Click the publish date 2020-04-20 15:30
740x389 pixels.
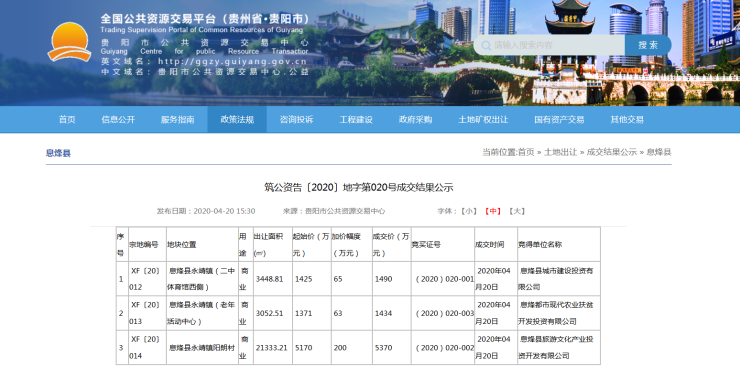pyautogui.click(x=224, y=211)
